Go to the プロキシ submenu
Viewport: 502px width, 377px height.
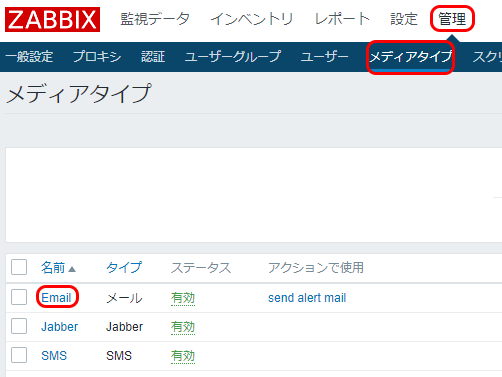point(97,57)
